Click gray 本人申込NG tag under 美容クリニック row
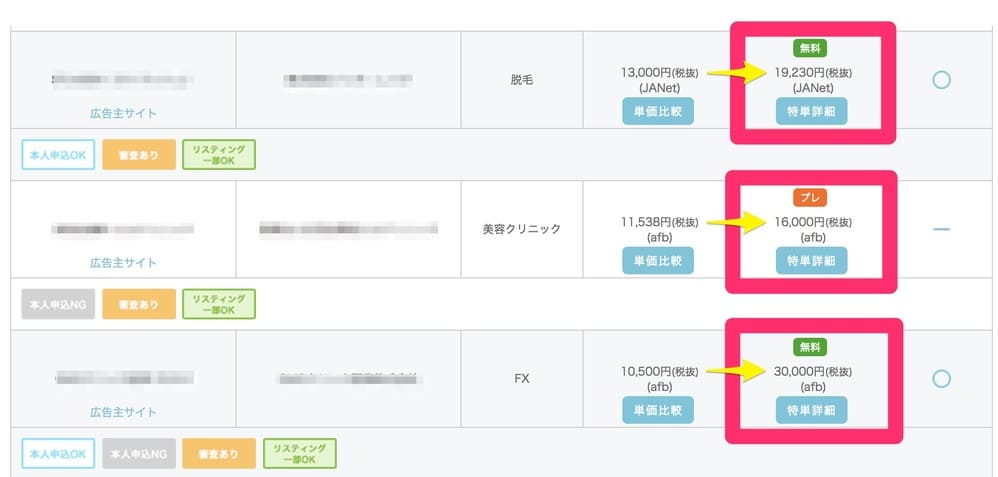 pos(58,304)
